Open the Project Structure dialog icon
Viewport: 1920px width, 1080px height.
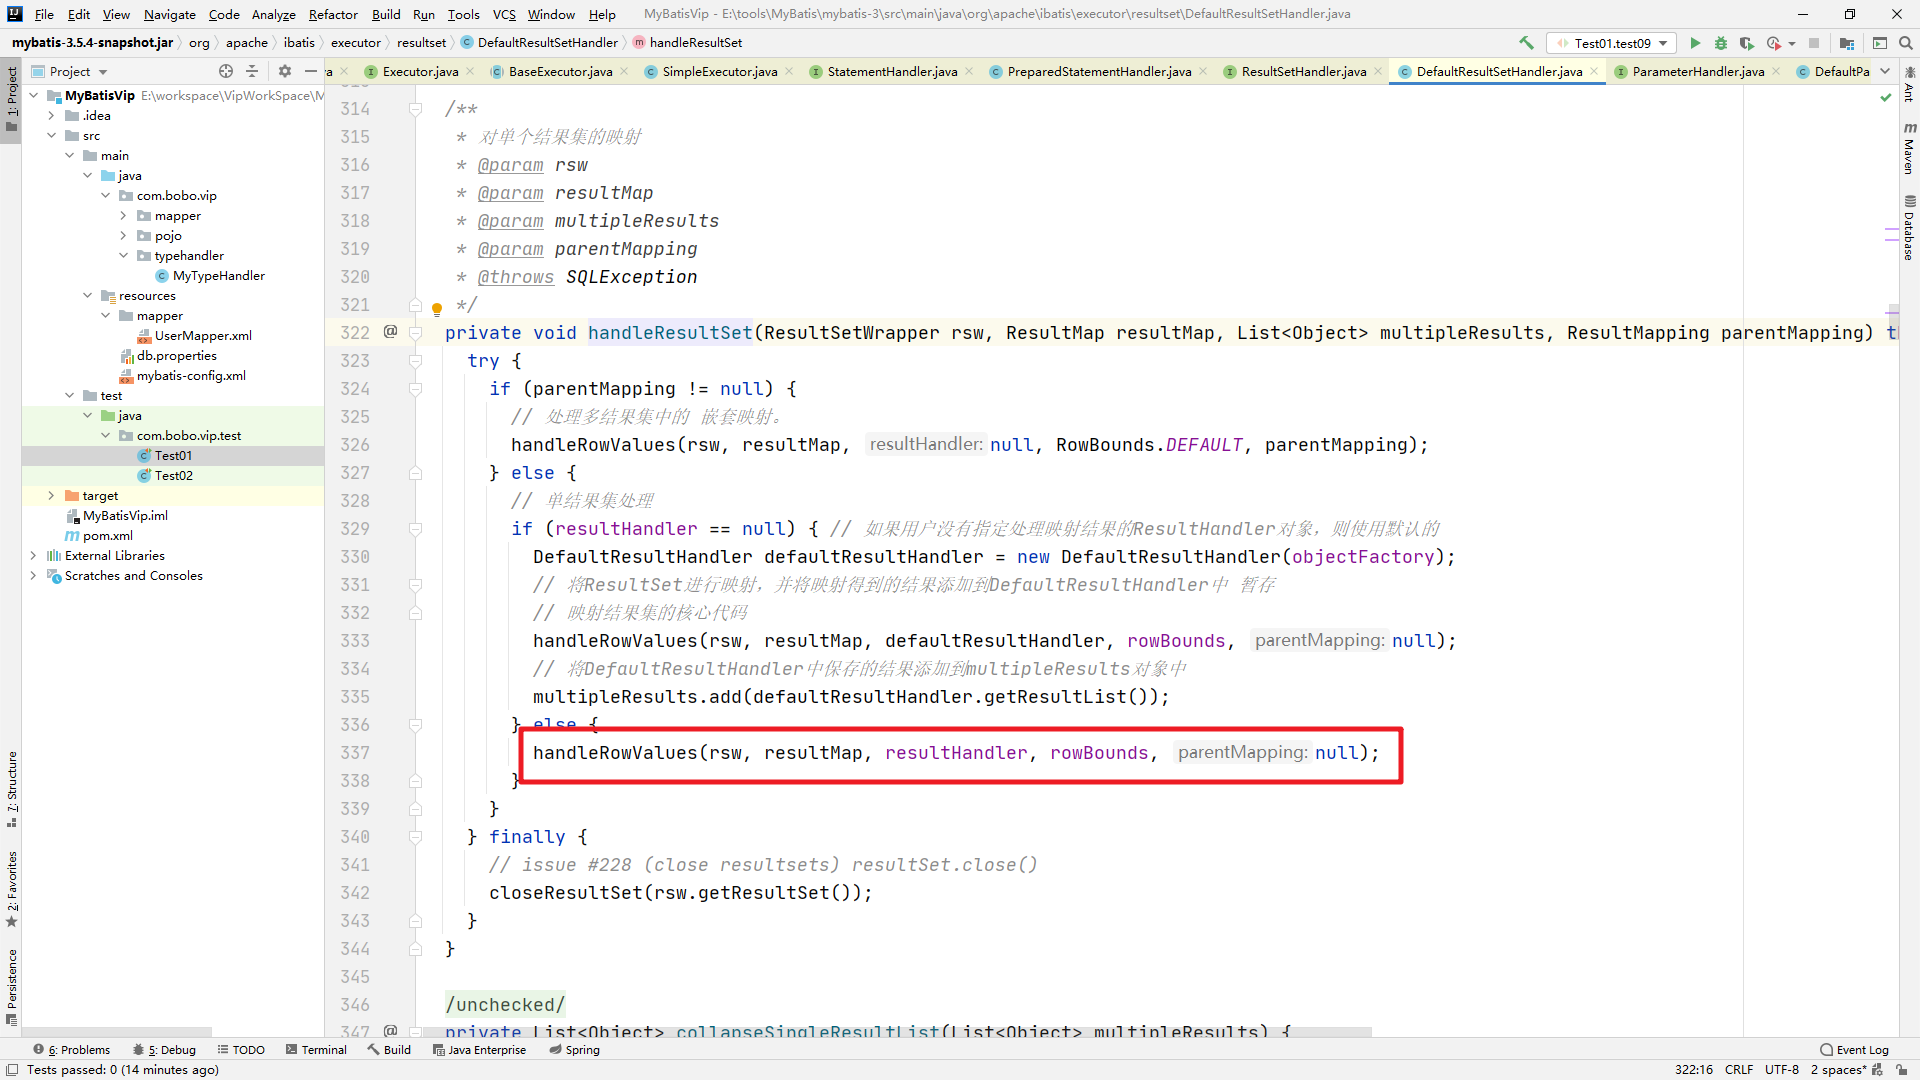coord(1847,43)
